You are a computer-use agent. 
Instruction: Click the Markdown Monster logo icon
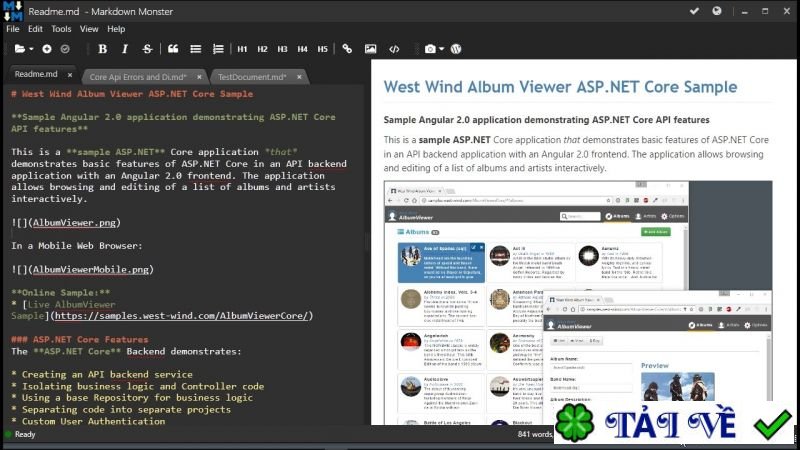[x=13, y=11]
